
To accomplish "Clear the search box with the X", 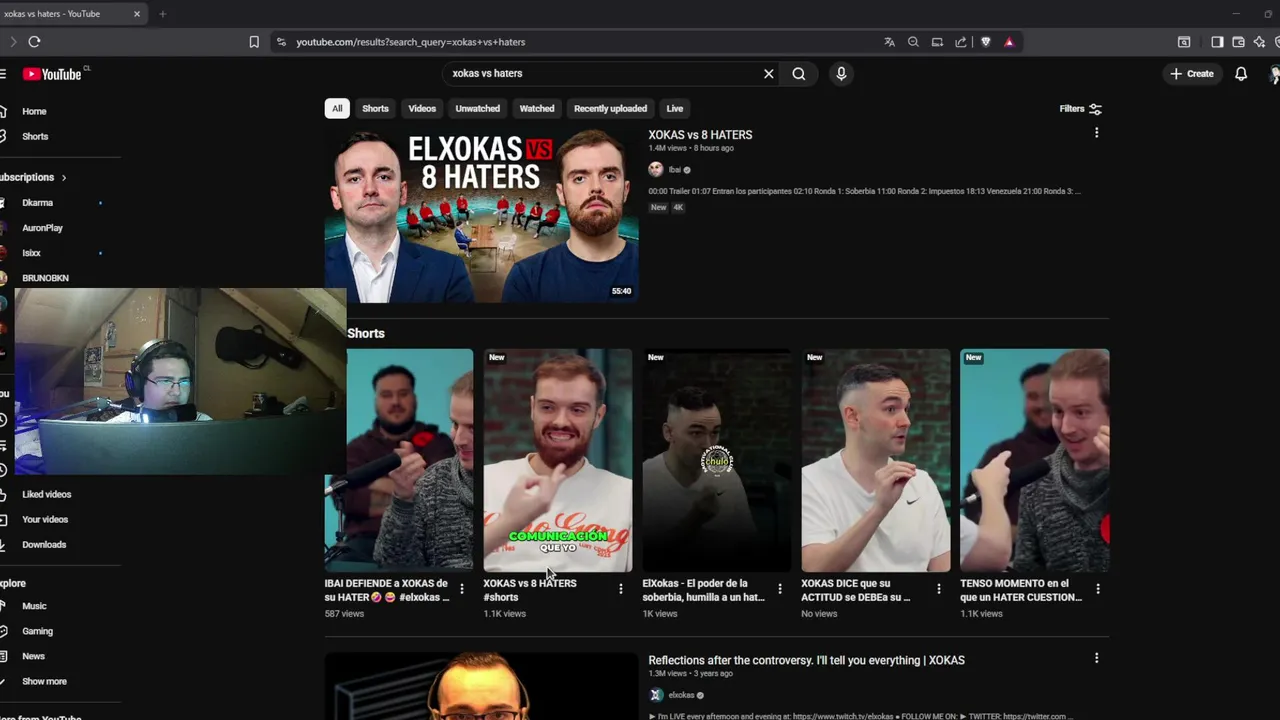I will click(x=769, y=73).
